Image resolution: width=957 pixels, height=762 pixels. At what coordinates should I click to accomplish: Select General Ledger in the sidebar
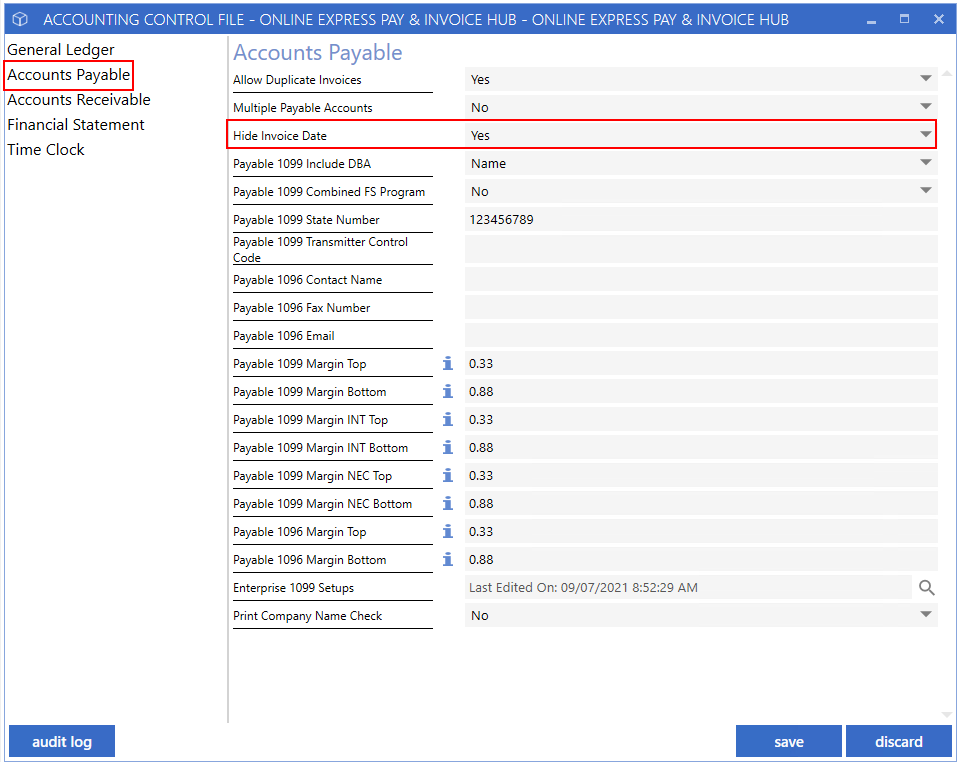[60, 49]
